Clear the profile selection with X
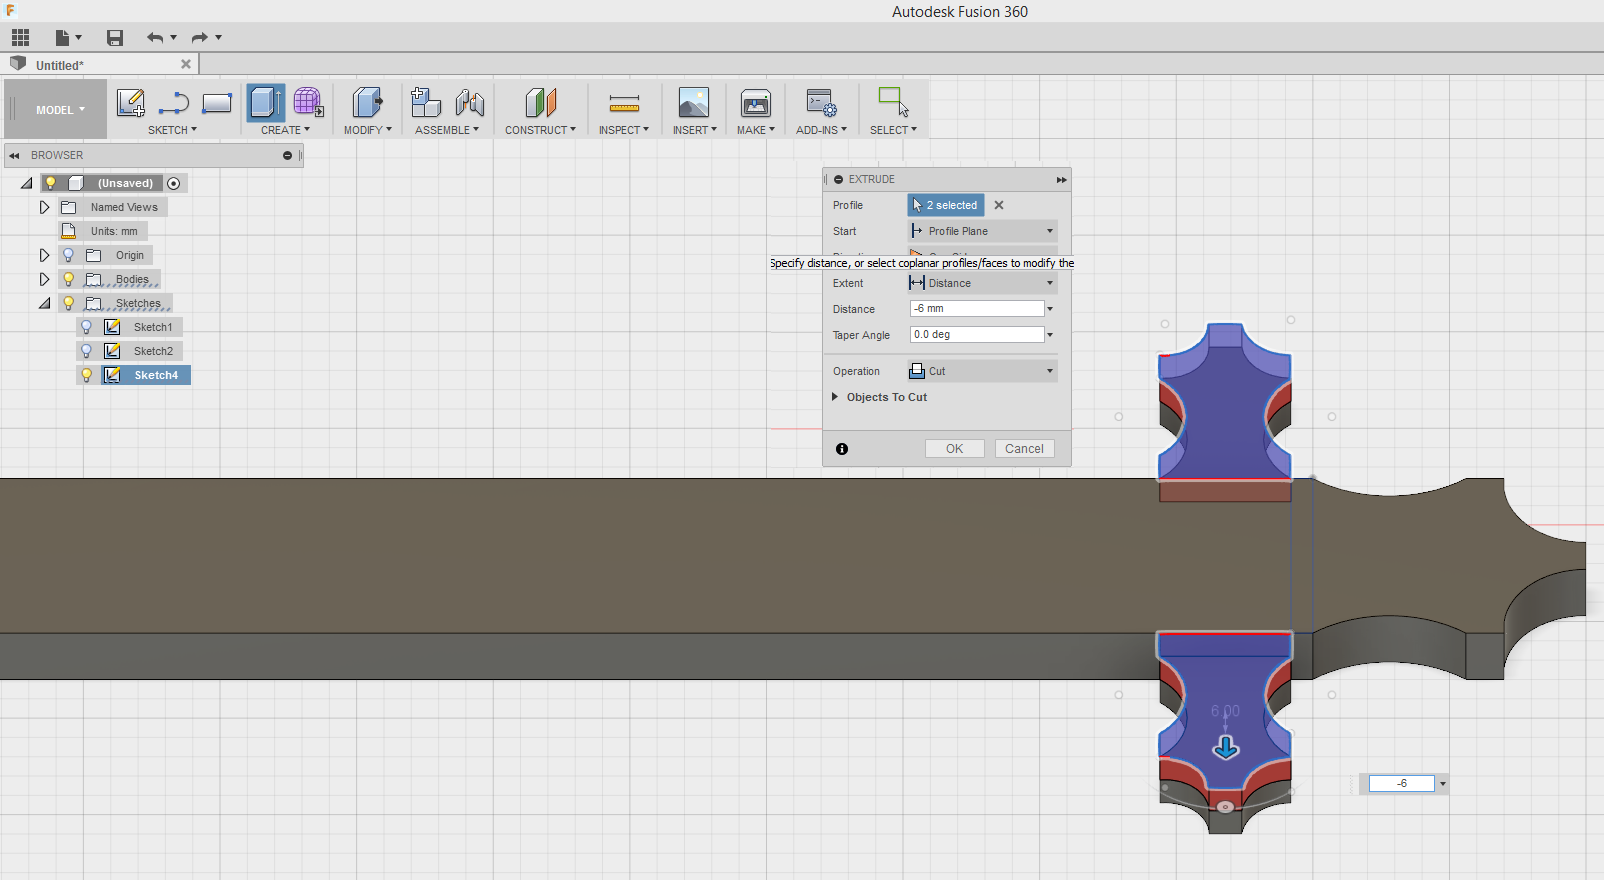Image resolution: width=1604 pixels, height=880 pixels. (x=999, y=205)
